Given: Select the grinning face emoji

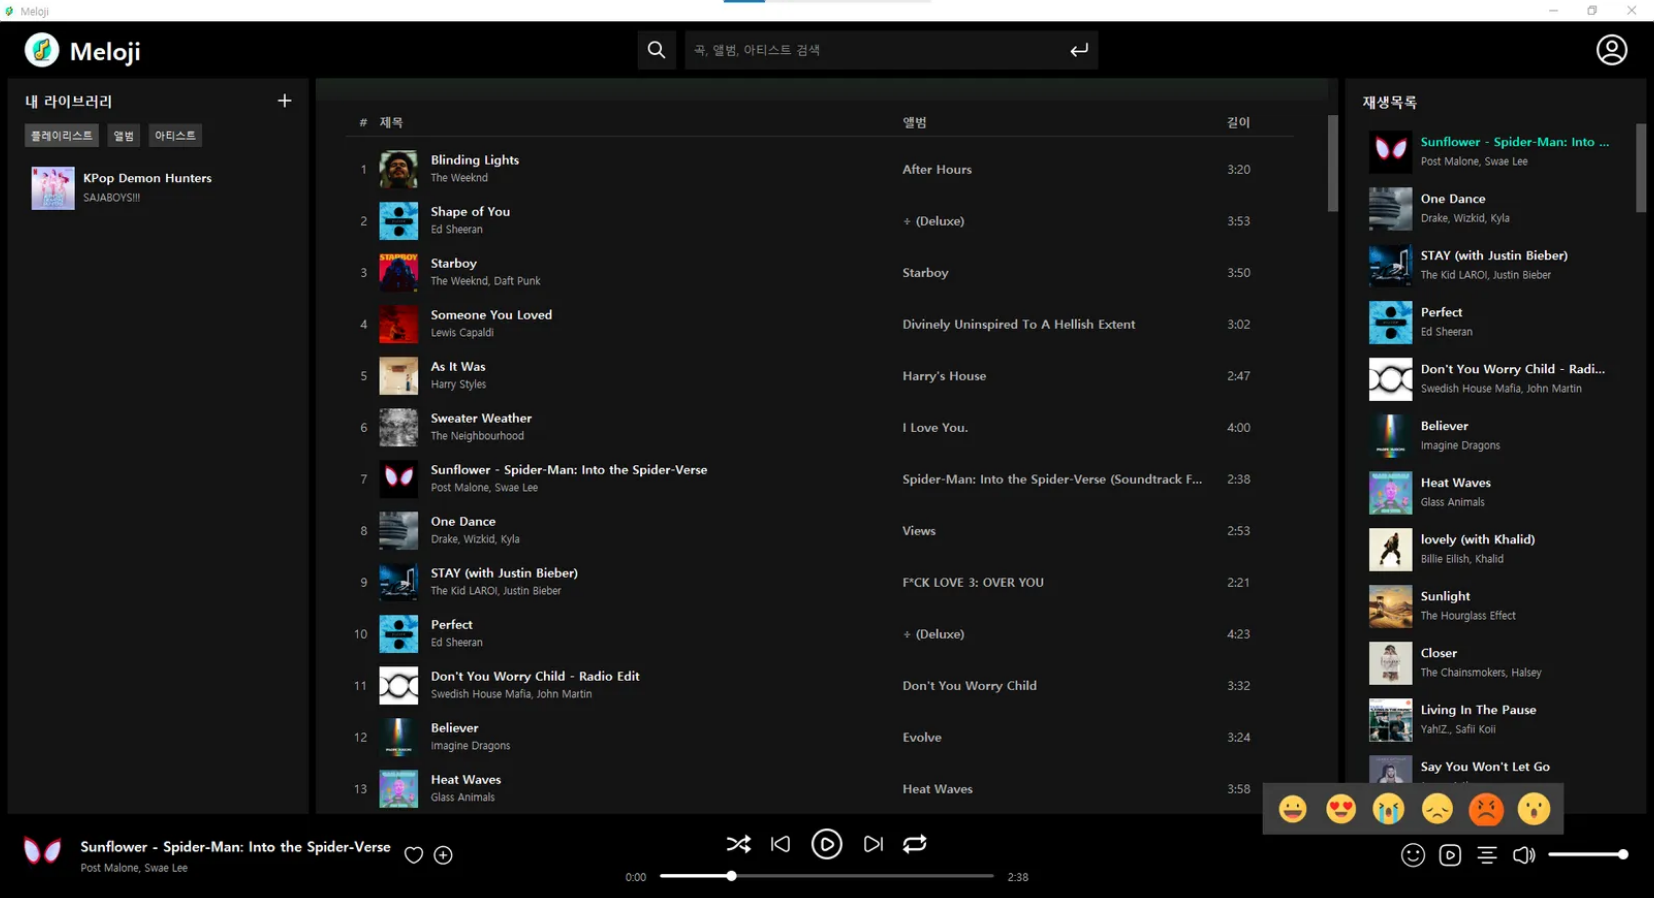Looking at the screenshot, I should [1292, 808].
